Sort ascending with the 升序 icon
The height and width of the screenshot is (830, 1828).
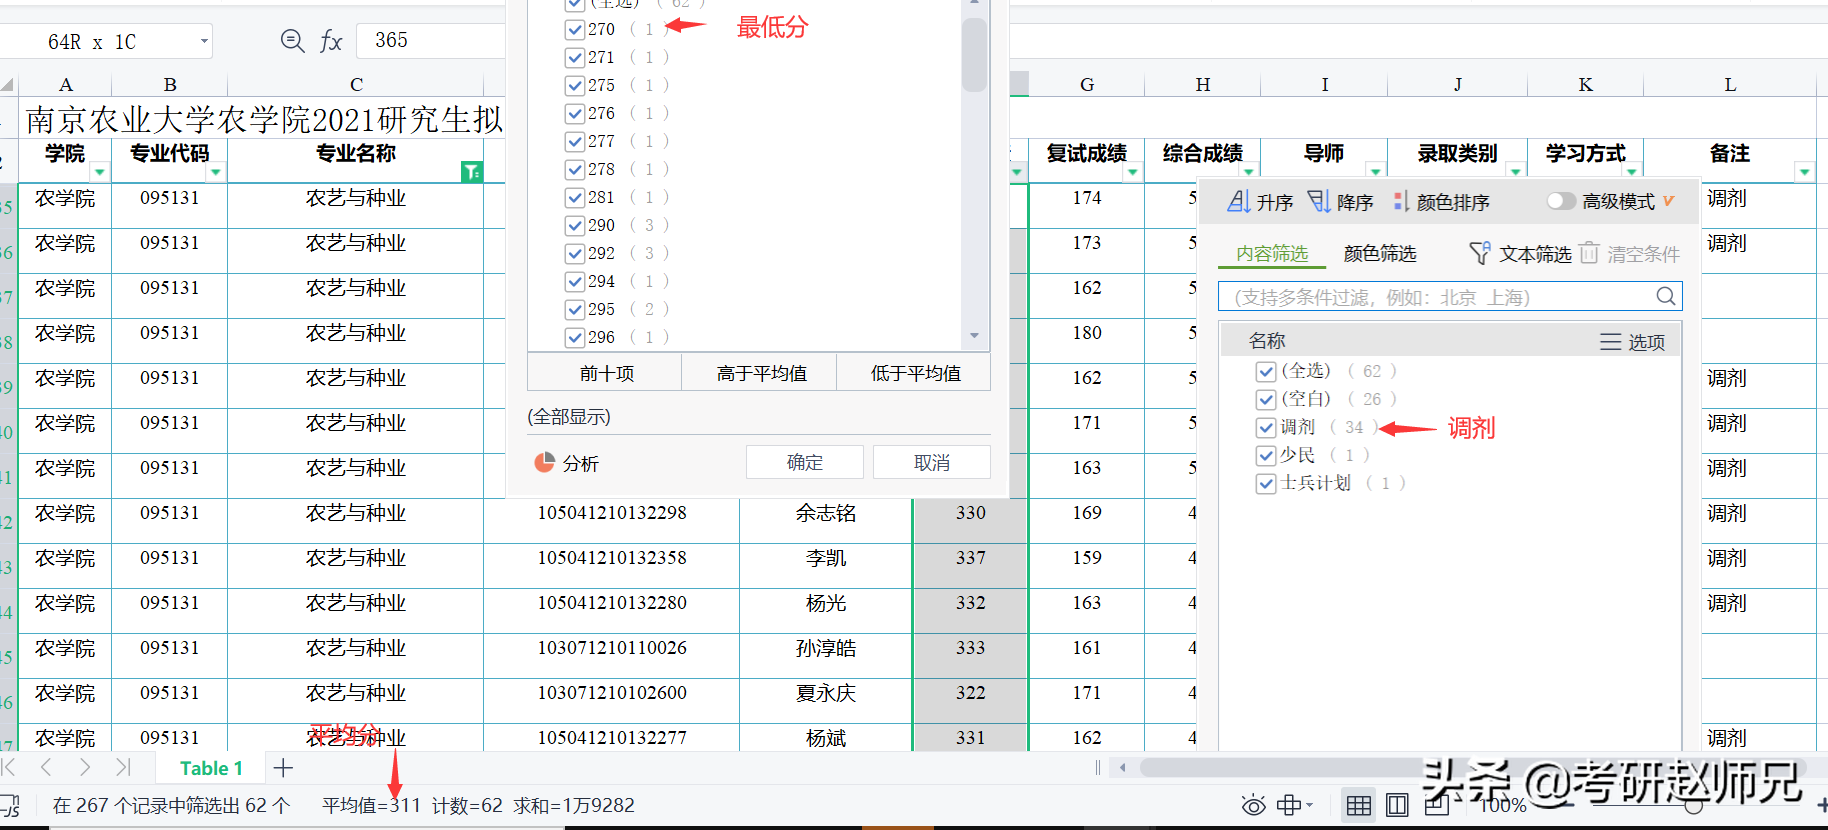tap(1239, 201)
